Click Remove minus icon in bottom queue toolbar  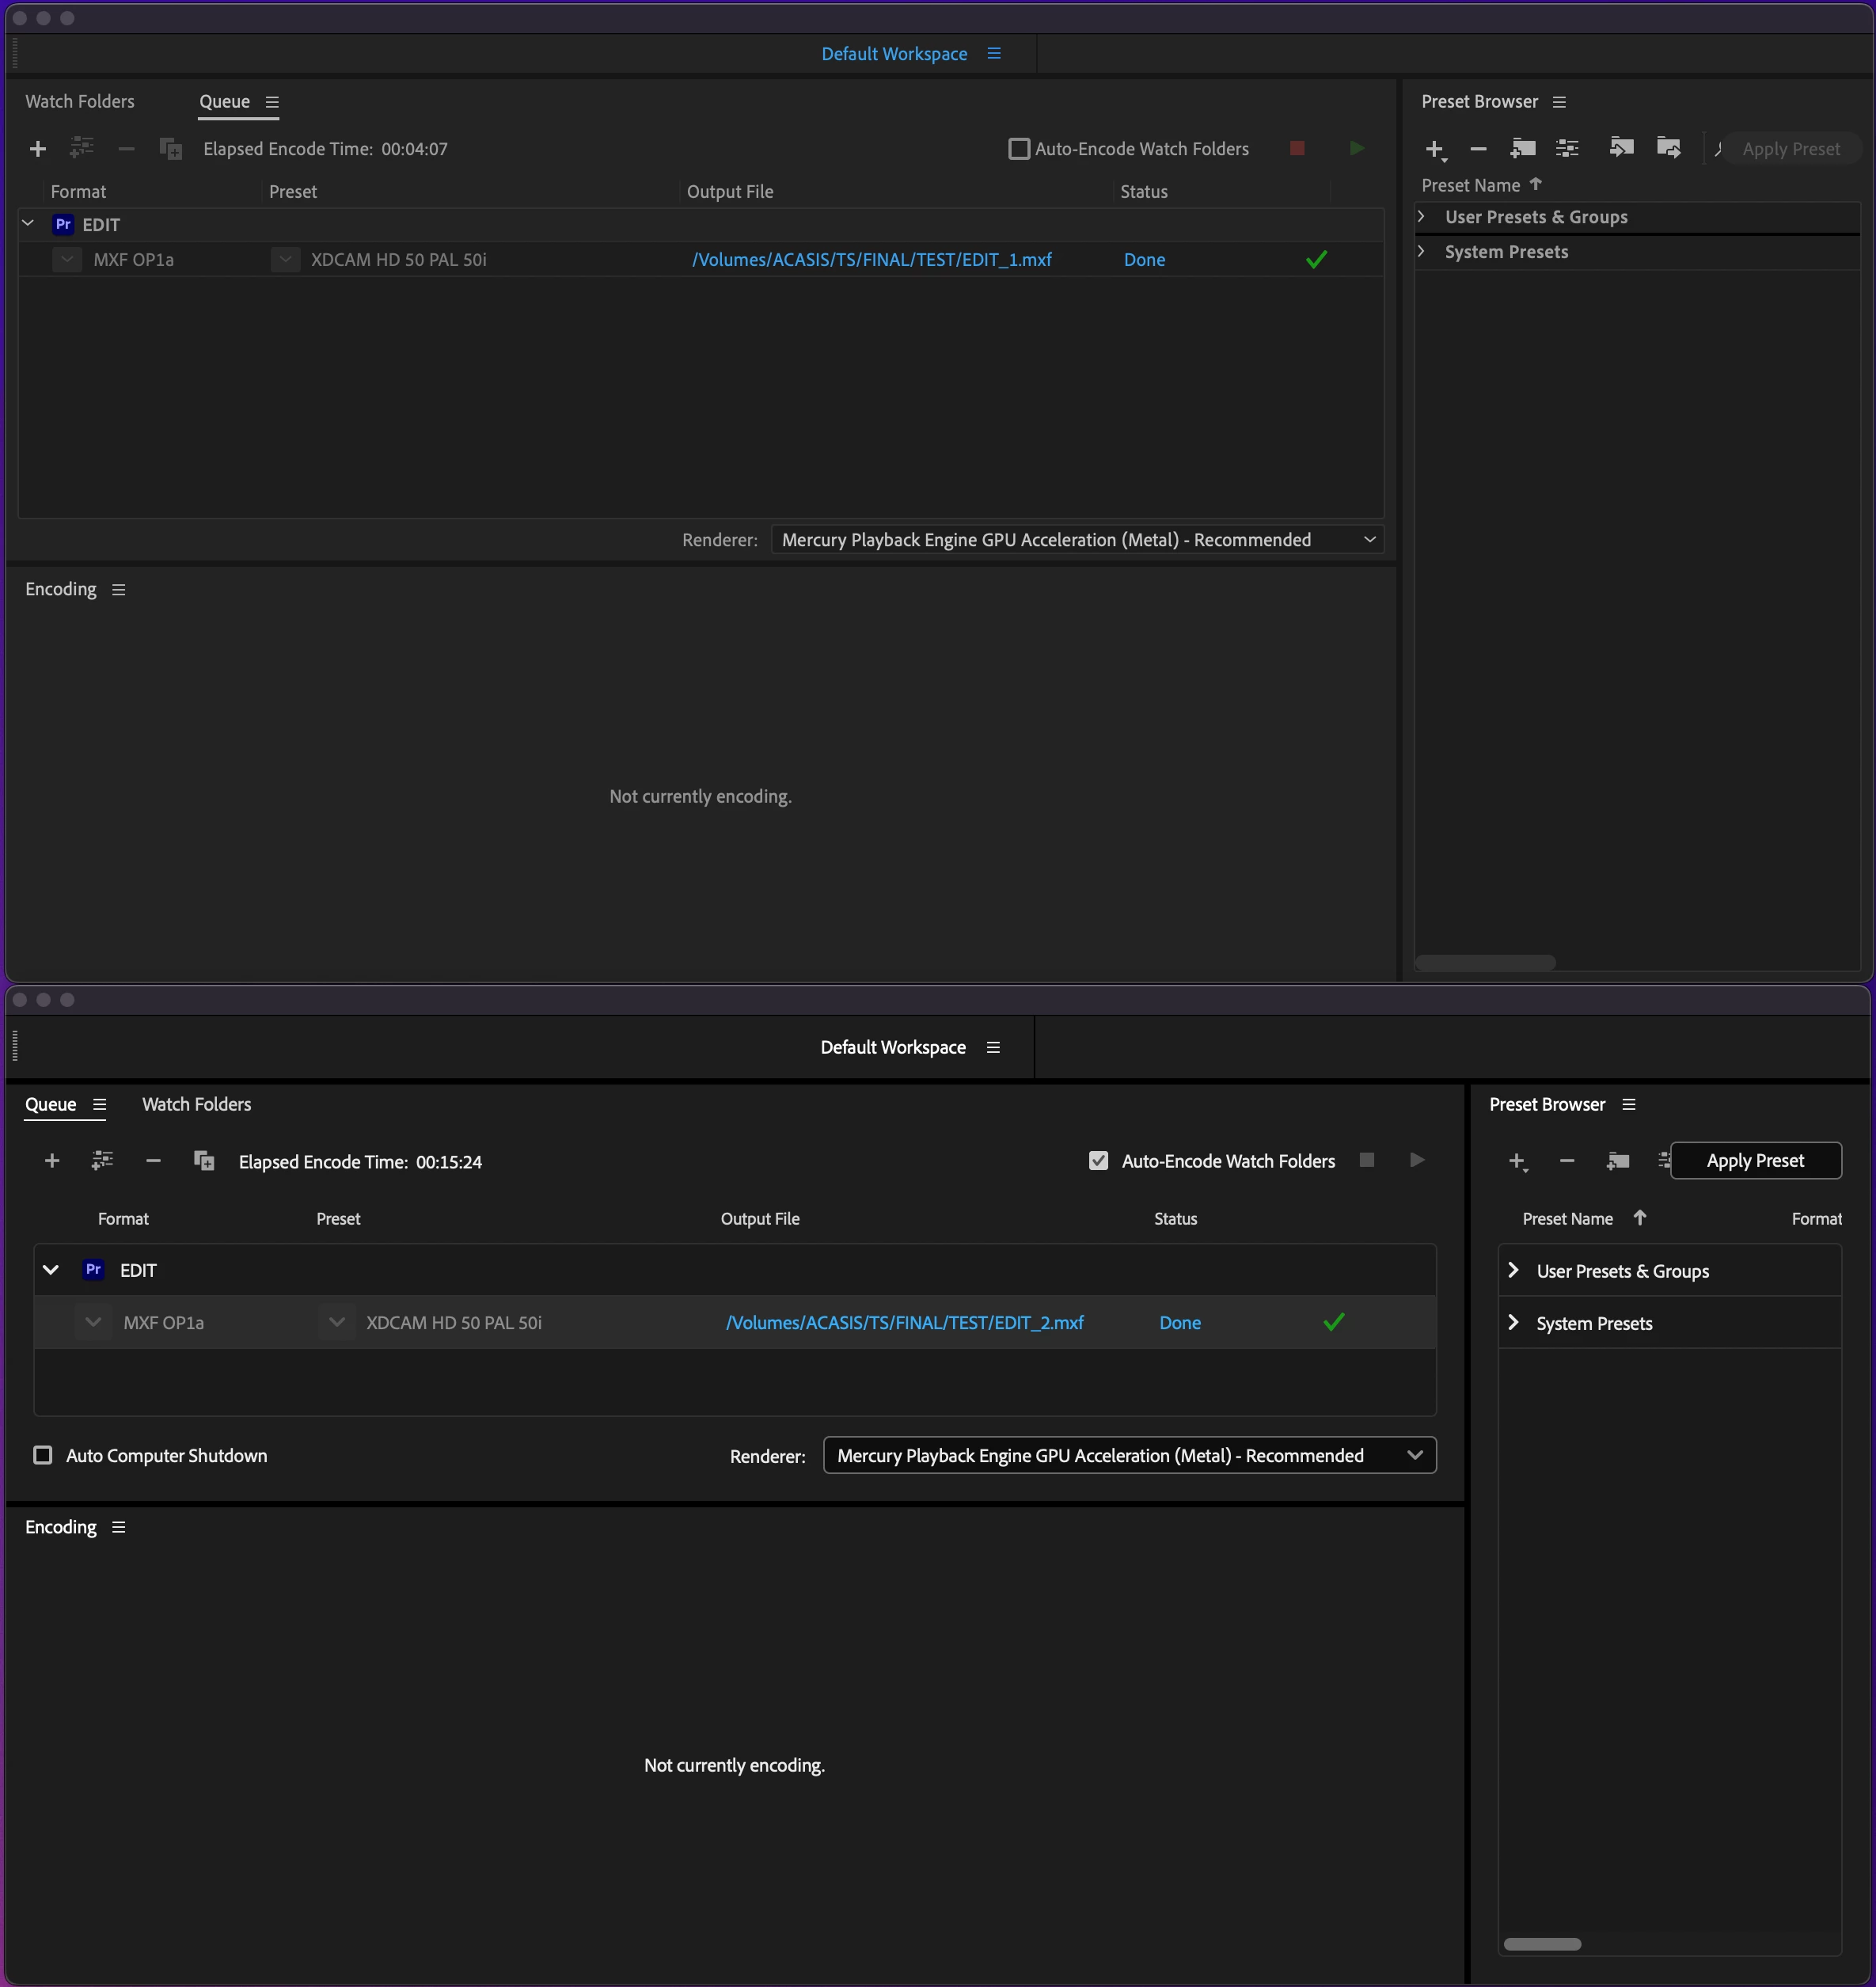[153, 1160]
